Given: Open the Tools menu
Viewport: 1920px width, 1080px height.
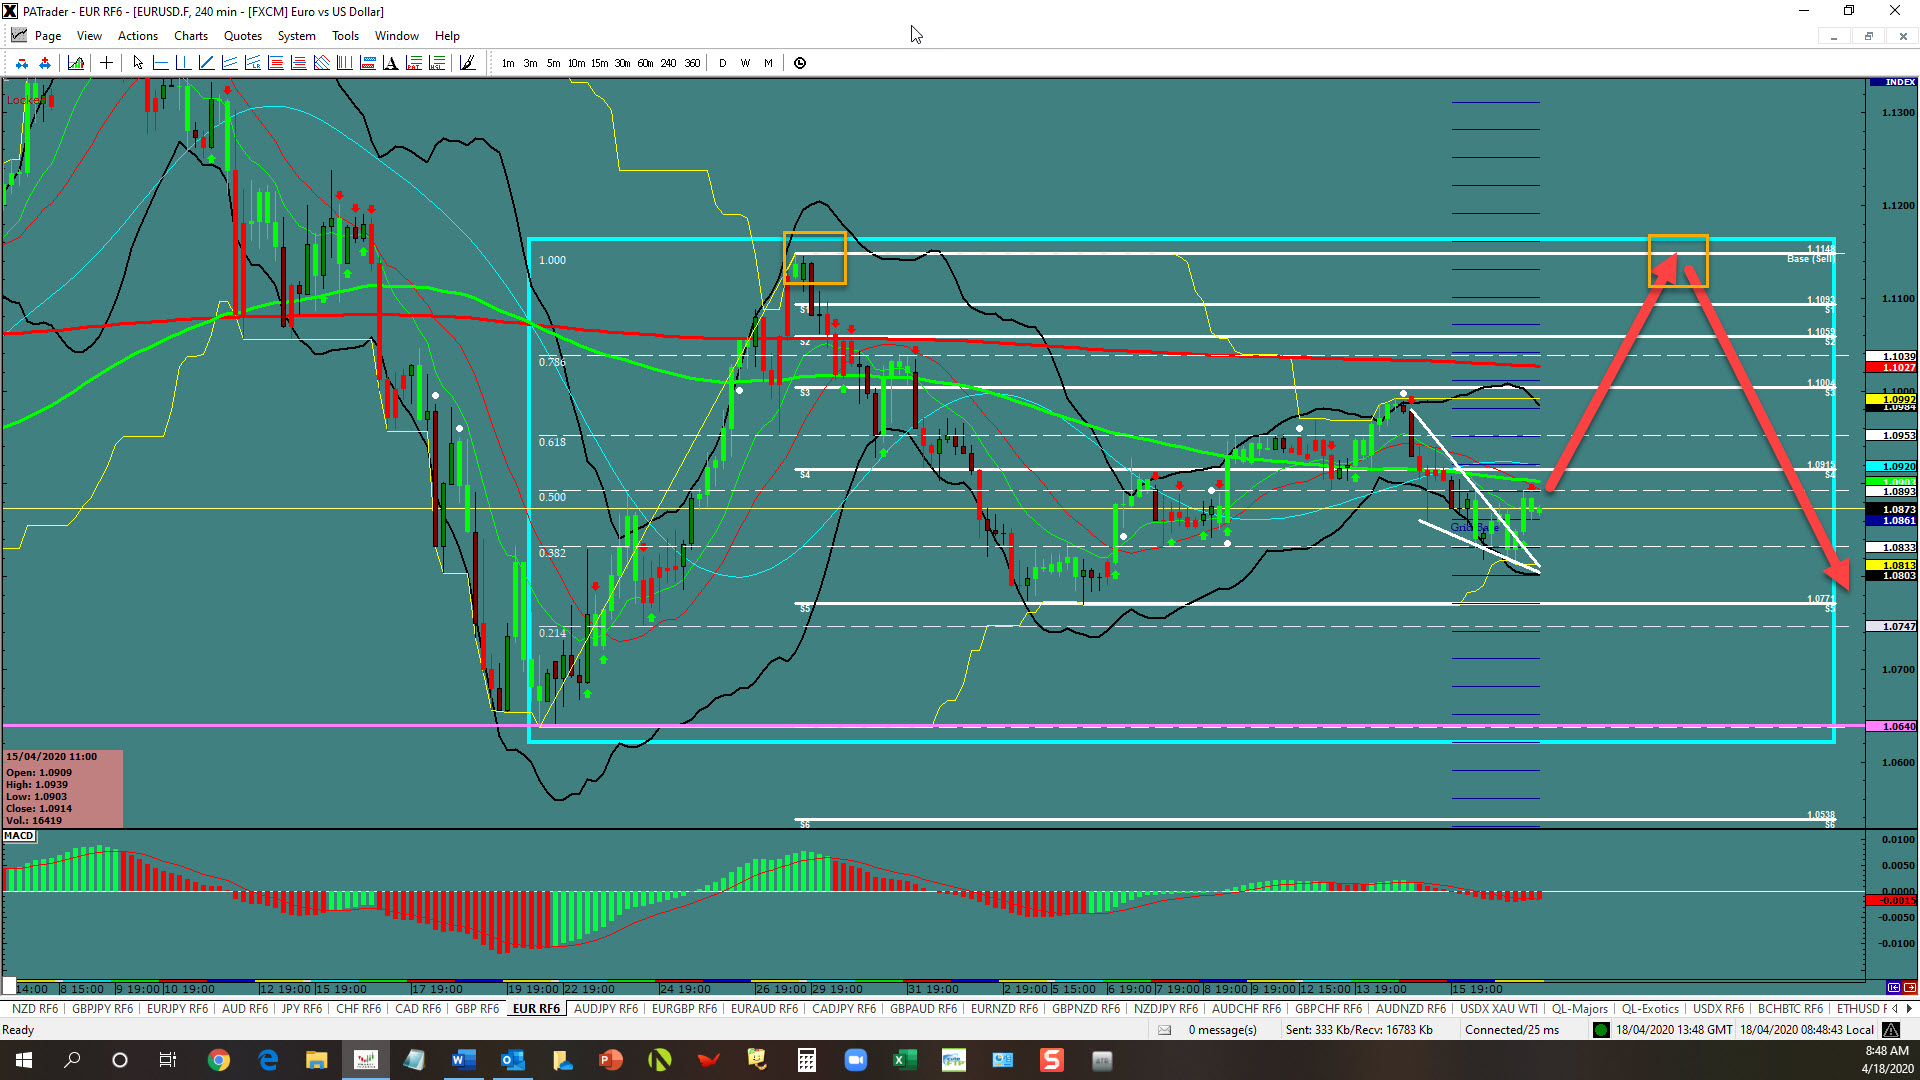Looking at the screenshot, I should (x=345, y=36).
